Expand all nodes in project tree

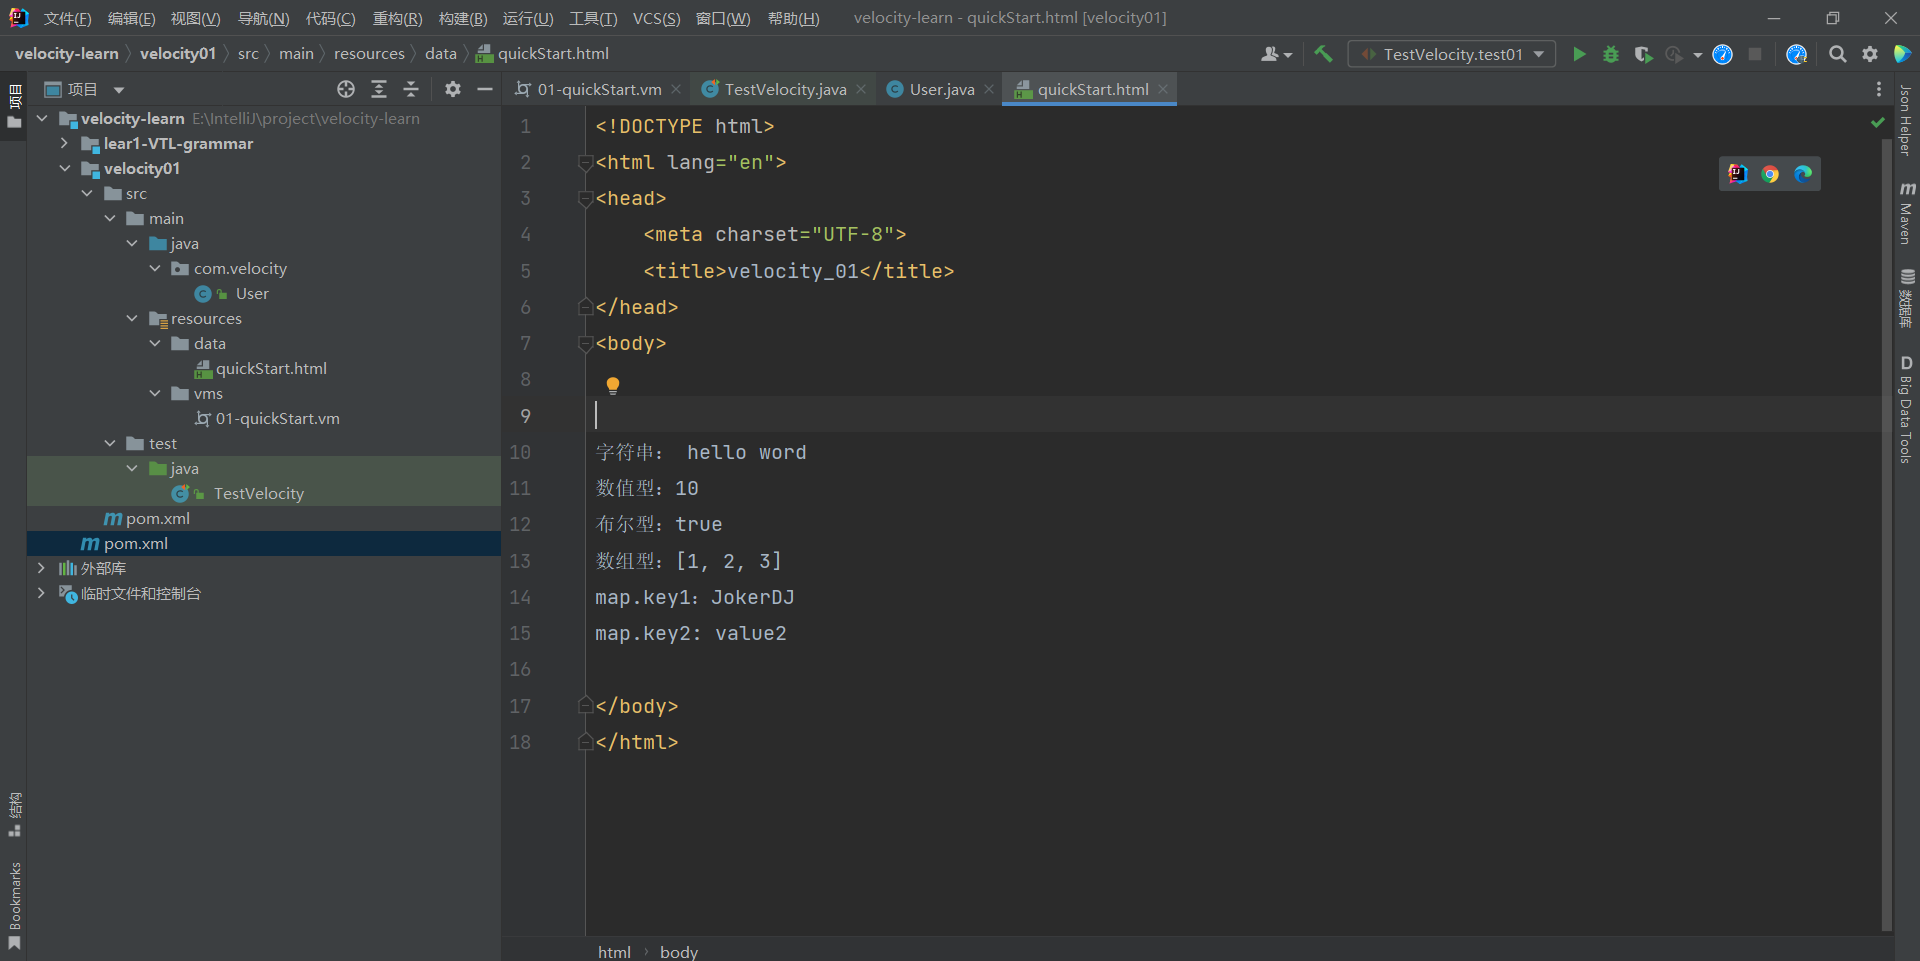pyautogui.click(x=379, y=89)
